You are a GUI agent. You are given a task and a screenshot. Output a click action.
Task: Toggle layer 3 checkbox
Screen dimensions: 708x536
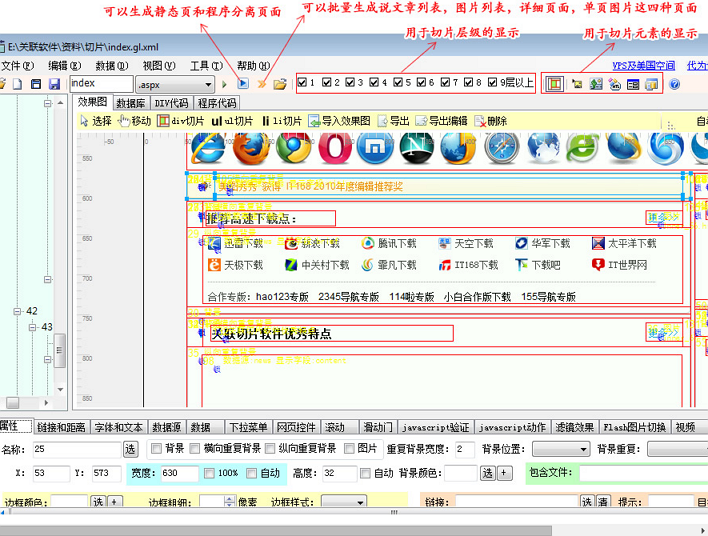tap(350, 82)
